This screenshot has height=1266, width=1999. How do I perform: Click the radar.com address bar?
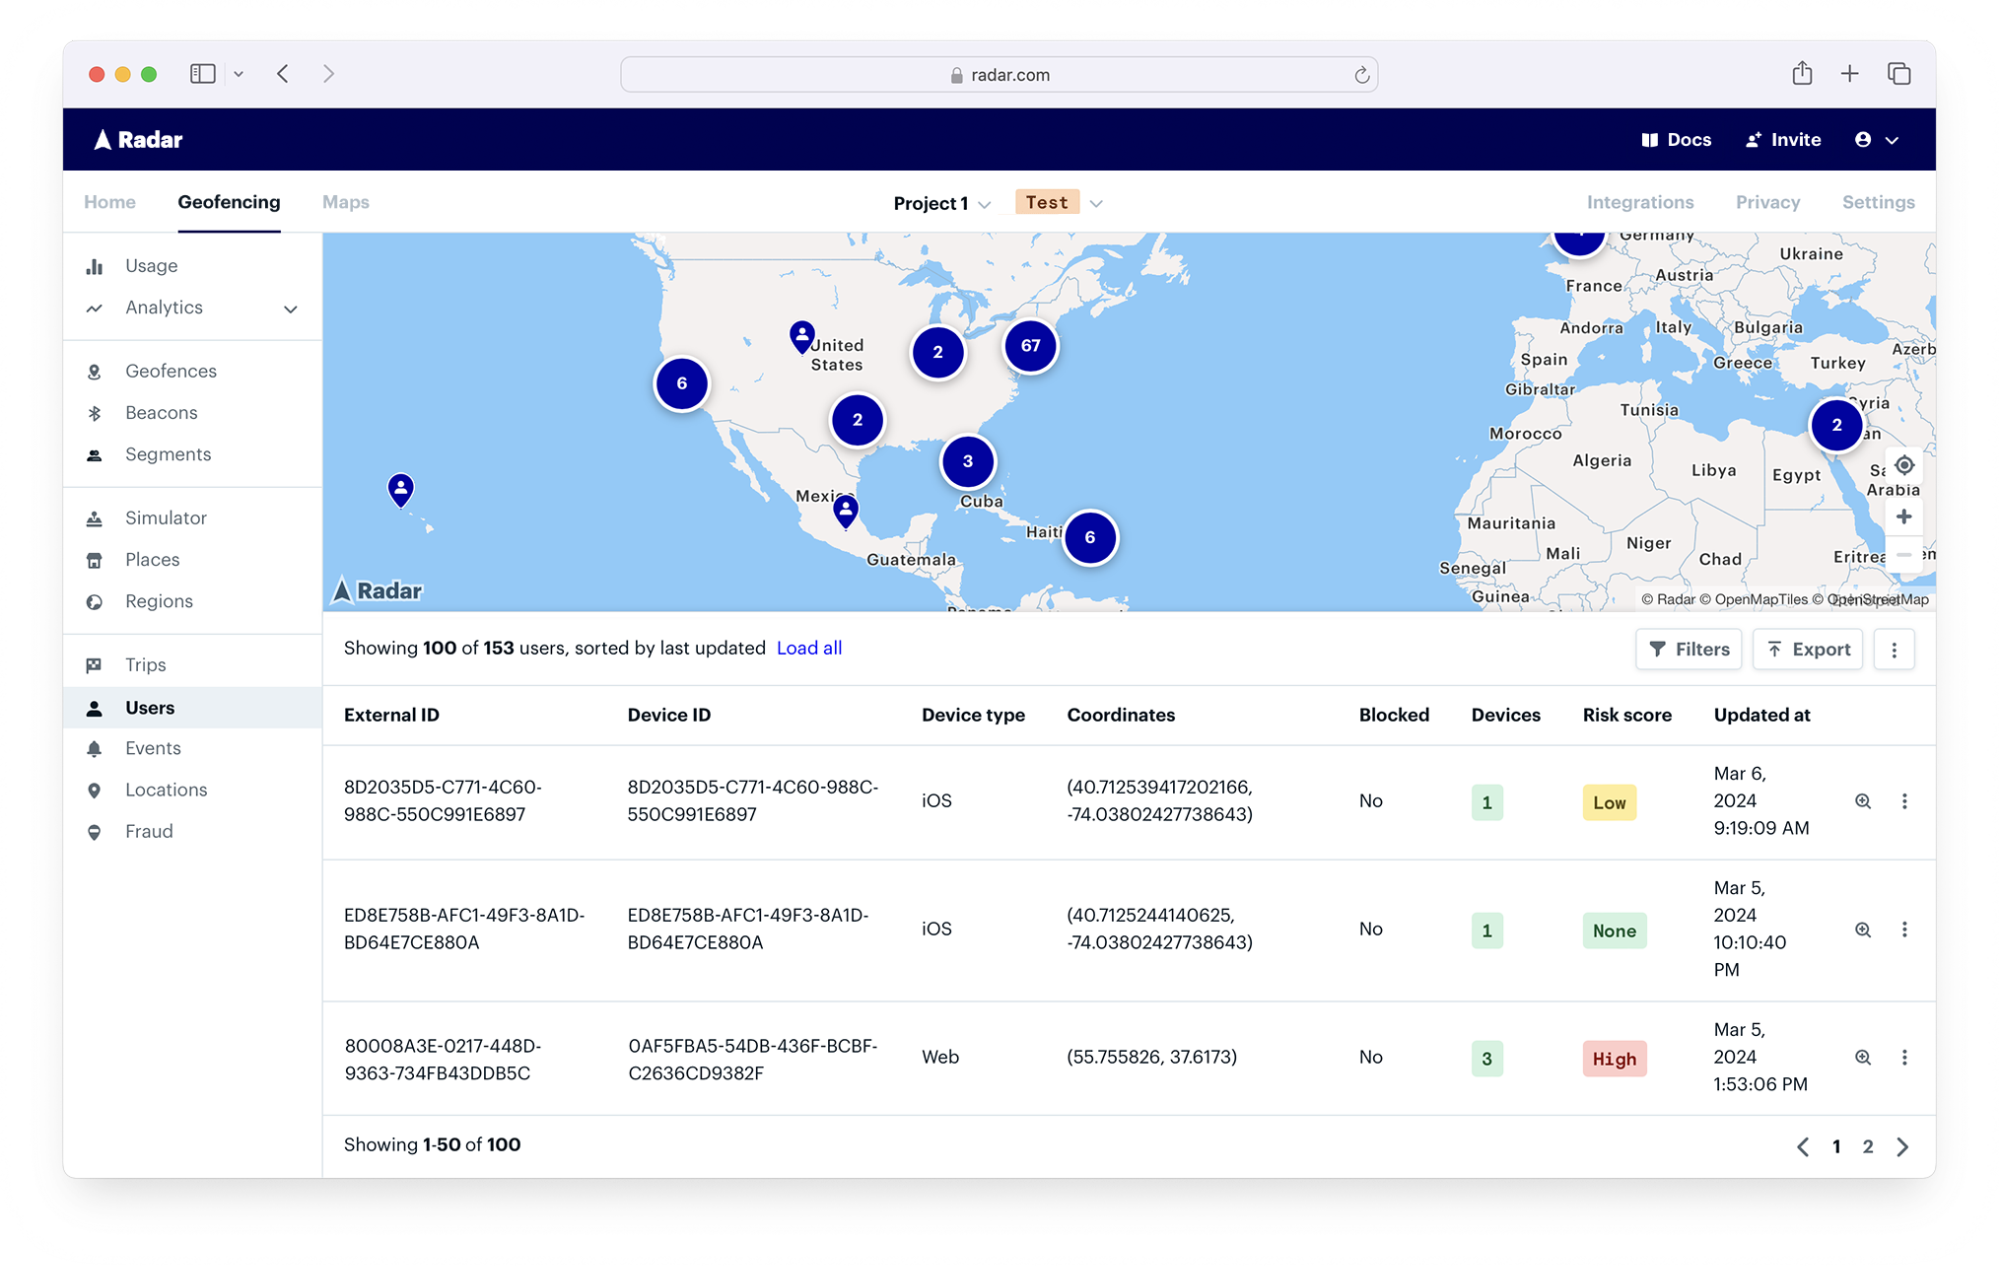pyautogui.click(x=999, y=75)
